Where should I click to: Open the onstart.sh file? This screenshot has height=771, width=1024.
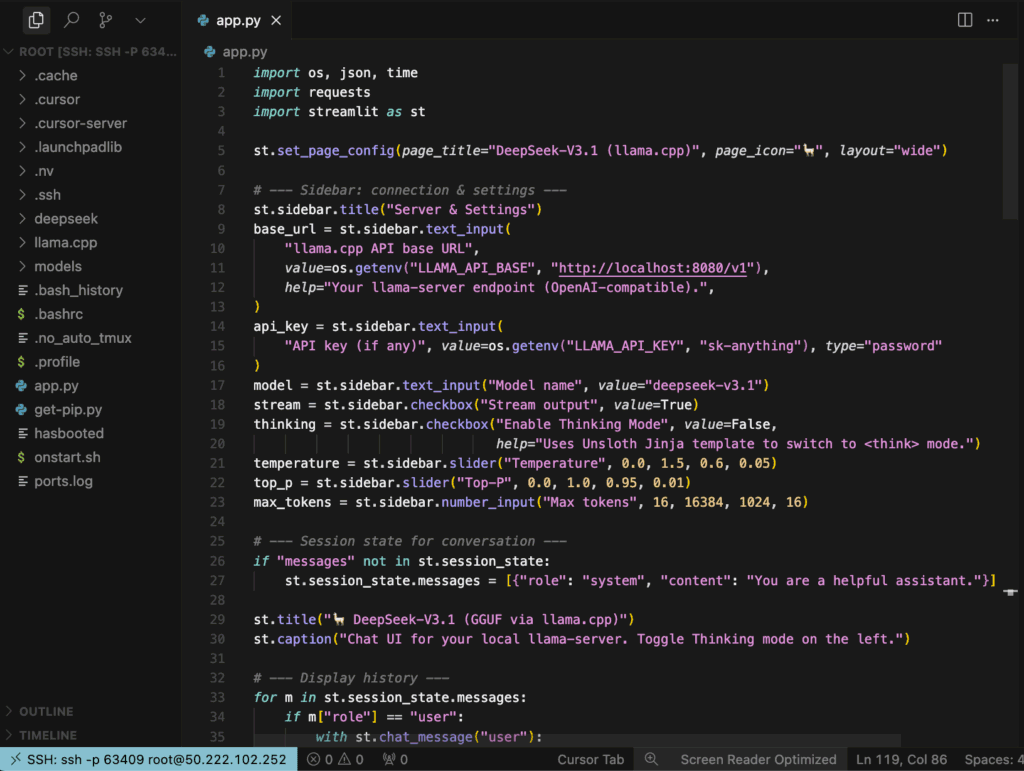(91, 457)
